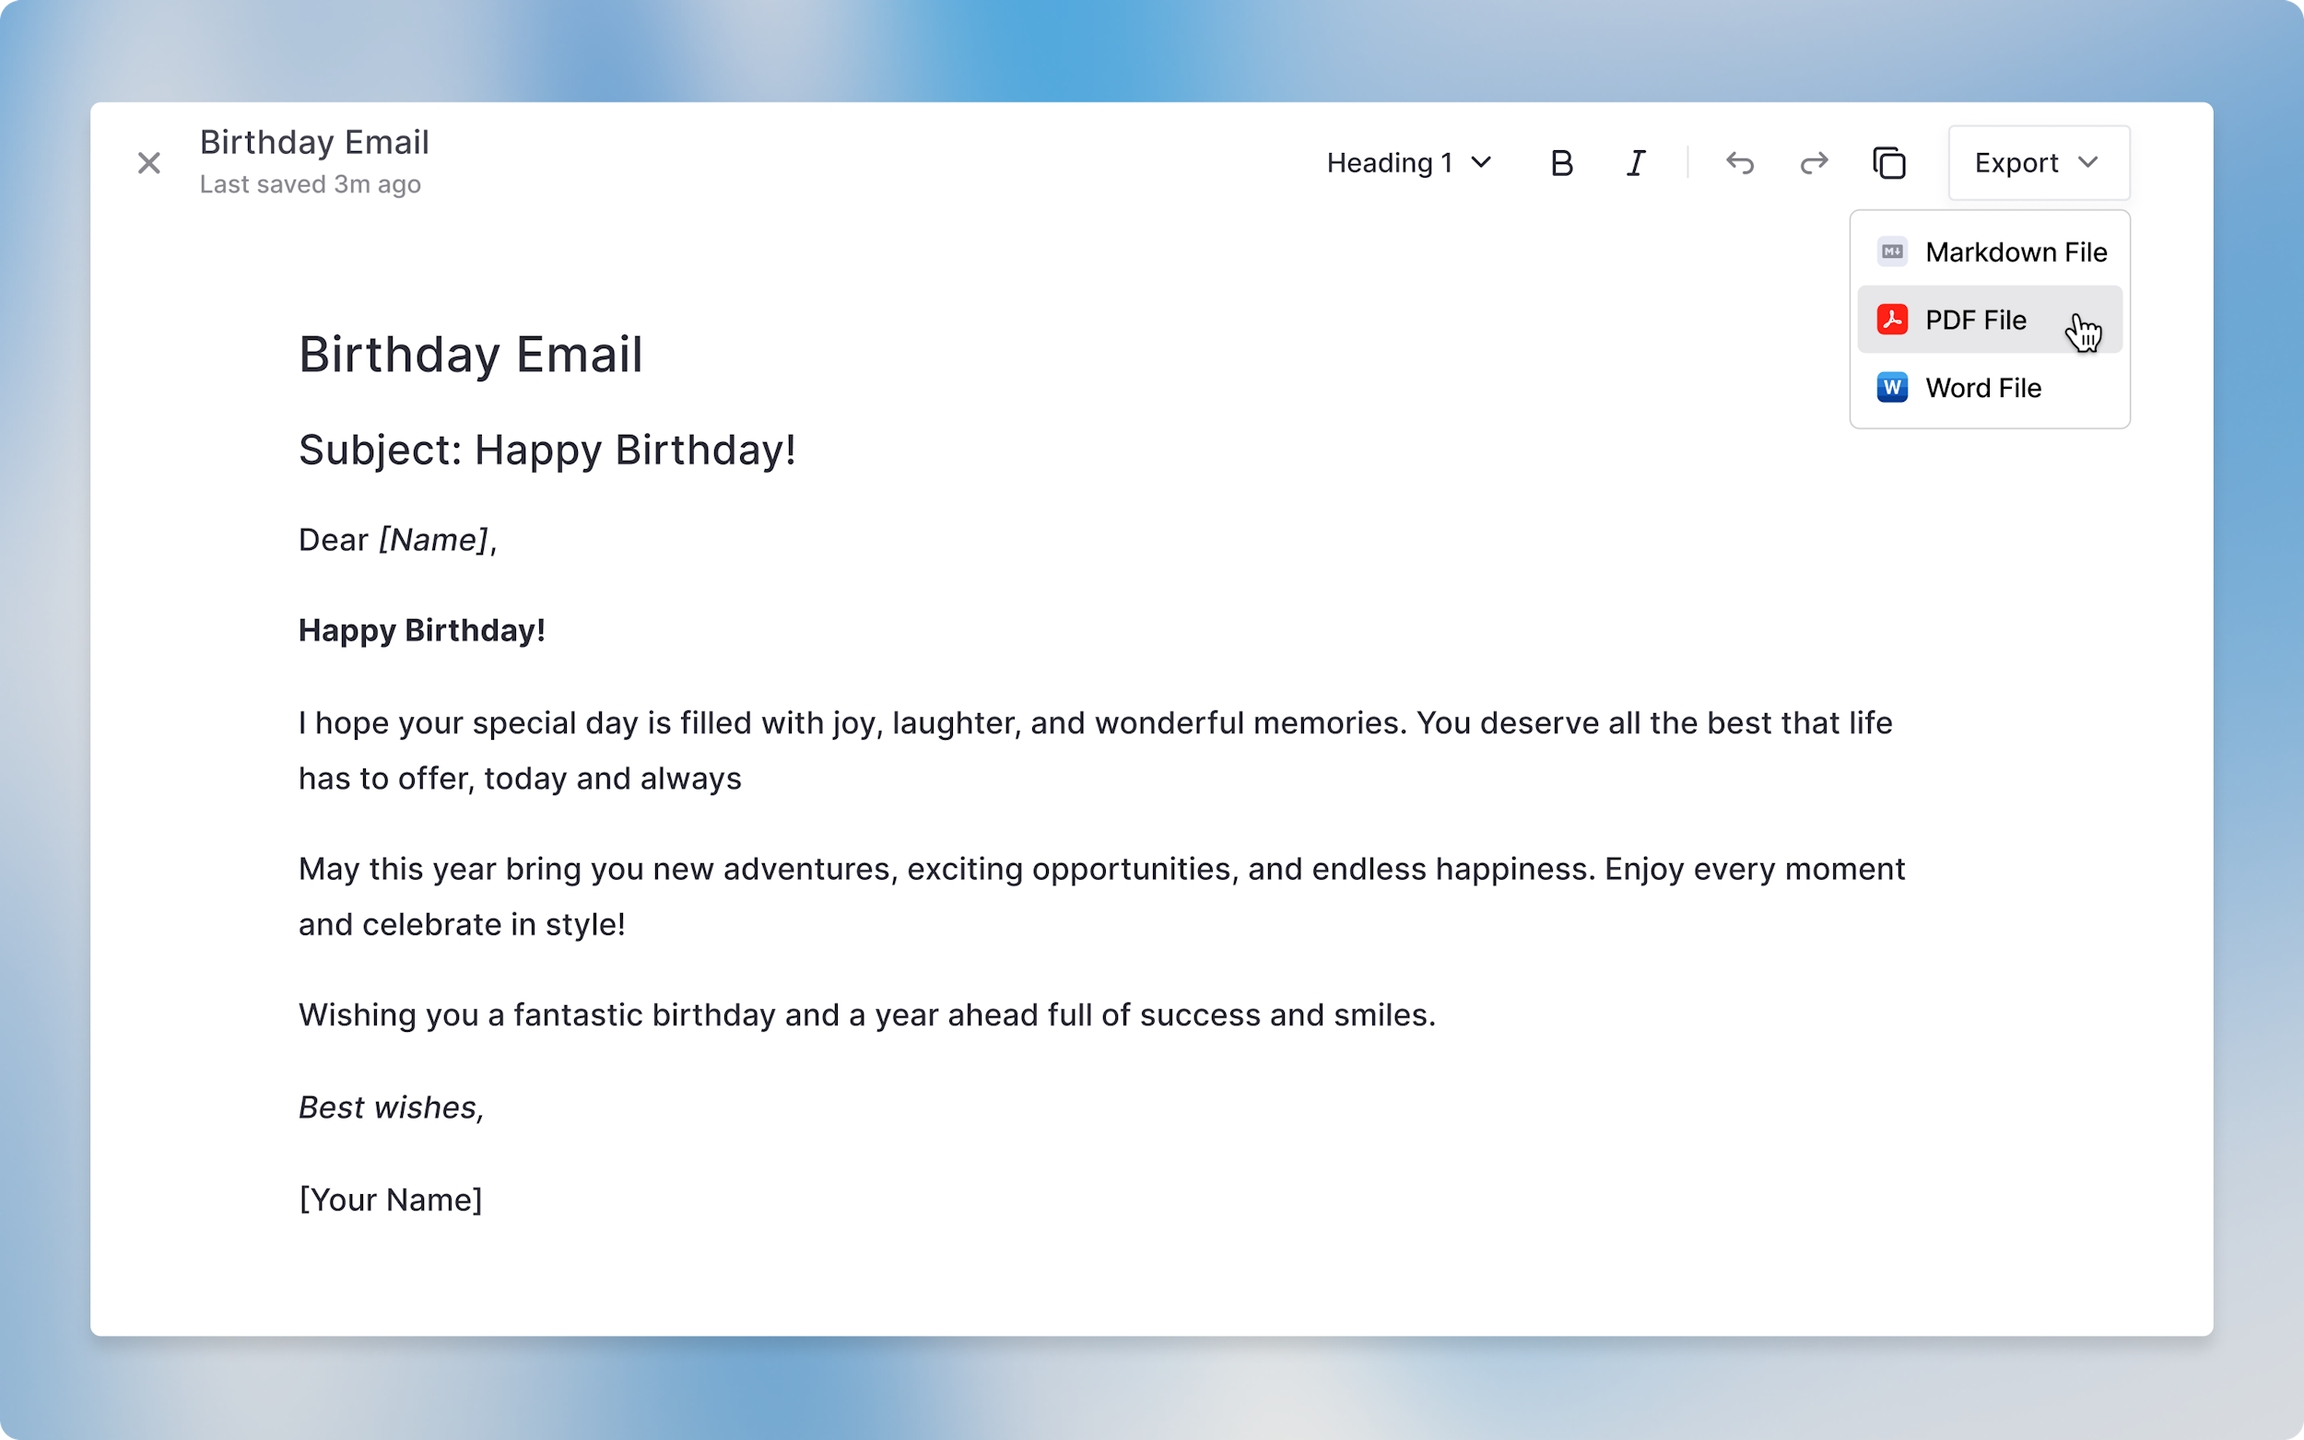
Task: Click the [Your Name] signature placeholder
Action: point(390,1200)
